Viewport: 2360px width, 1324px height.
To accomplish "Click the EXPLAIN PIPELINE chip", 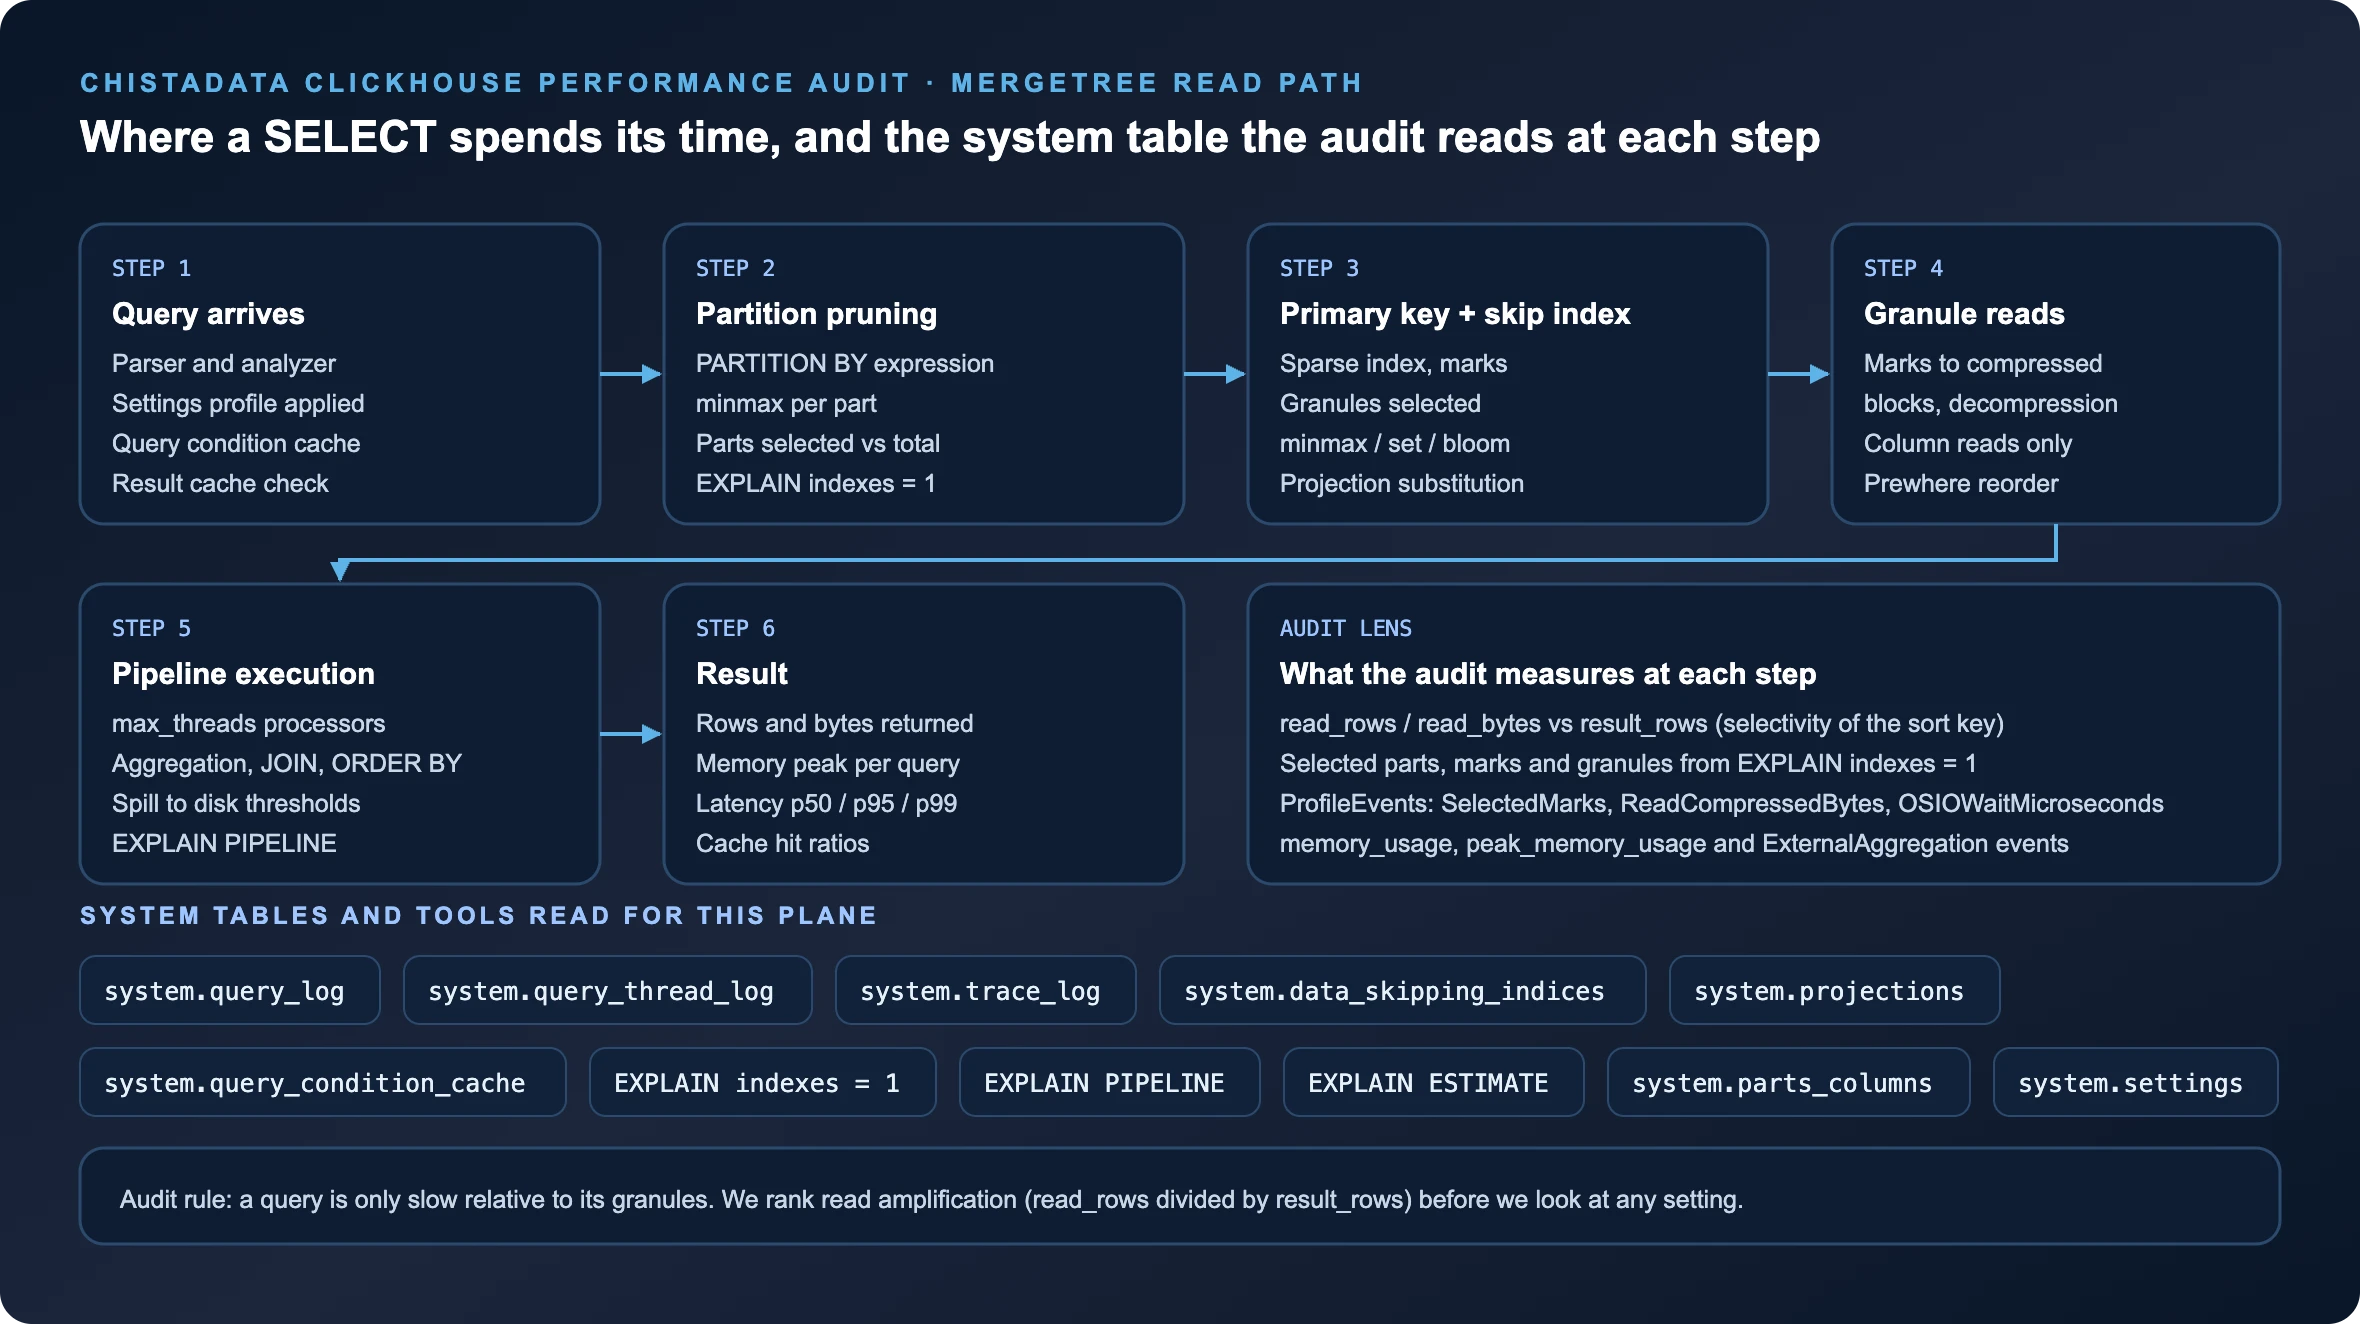I will coord(1110,1082).
